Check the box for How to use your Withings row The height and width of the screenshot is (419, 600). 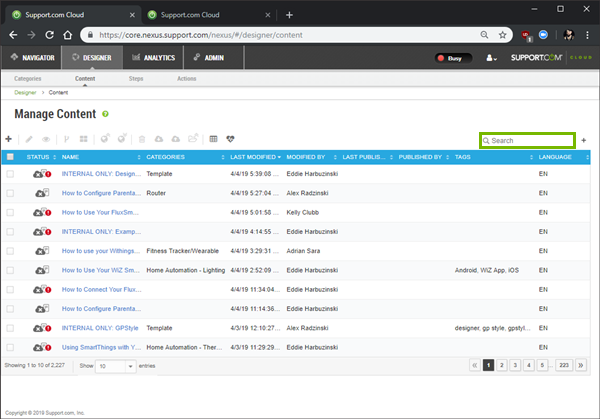pos(10,251)
